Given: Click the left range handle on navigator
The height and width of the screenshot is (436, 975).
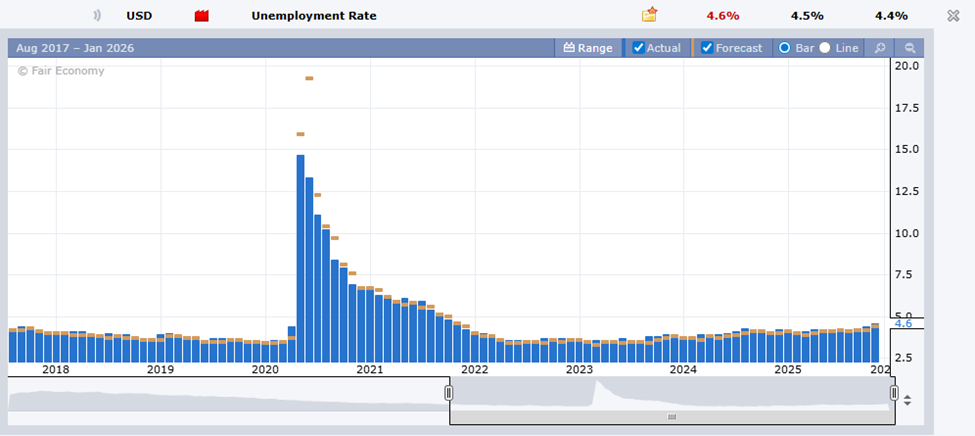Looking at the screenshot, I should [x=449, y=393].
